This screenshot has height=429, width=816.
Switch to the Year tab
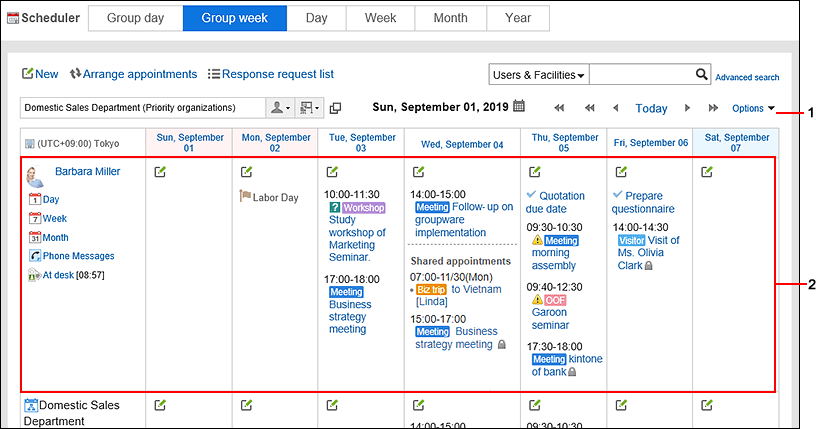[518, 18]
